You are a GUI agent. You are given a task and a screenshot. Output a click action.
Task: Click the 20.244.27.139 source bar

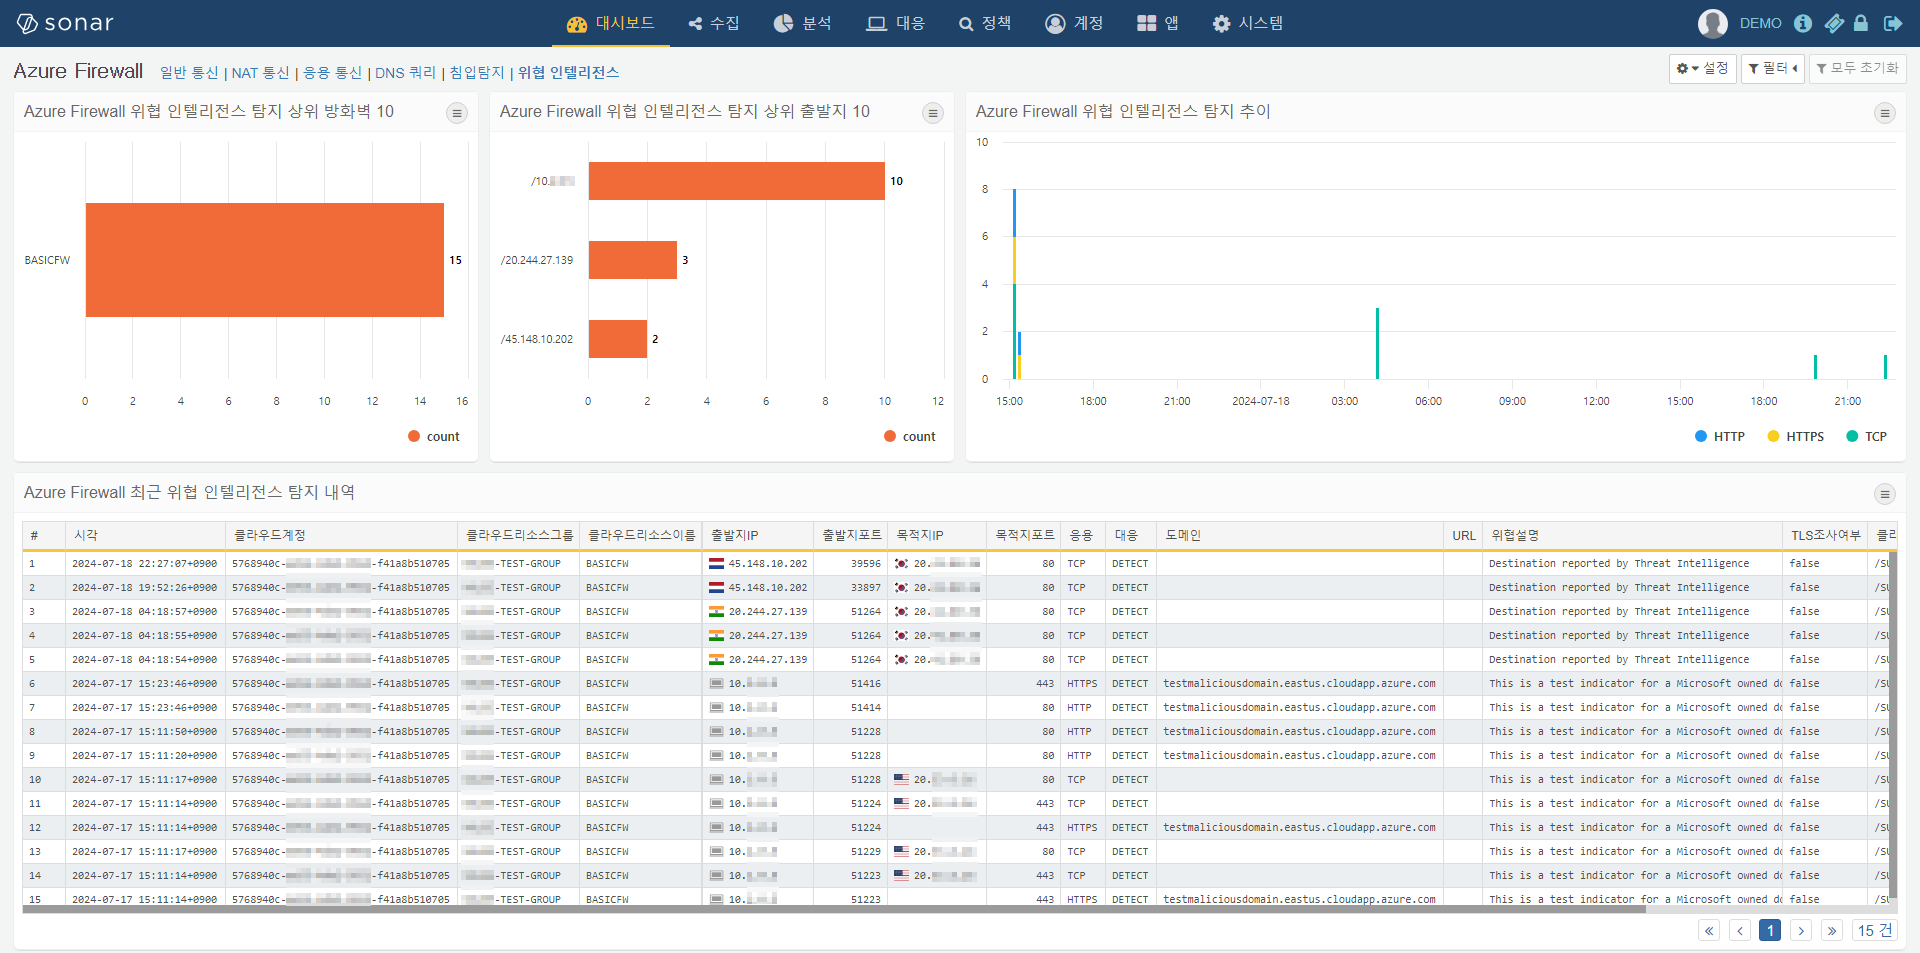[x=632, y=260]
